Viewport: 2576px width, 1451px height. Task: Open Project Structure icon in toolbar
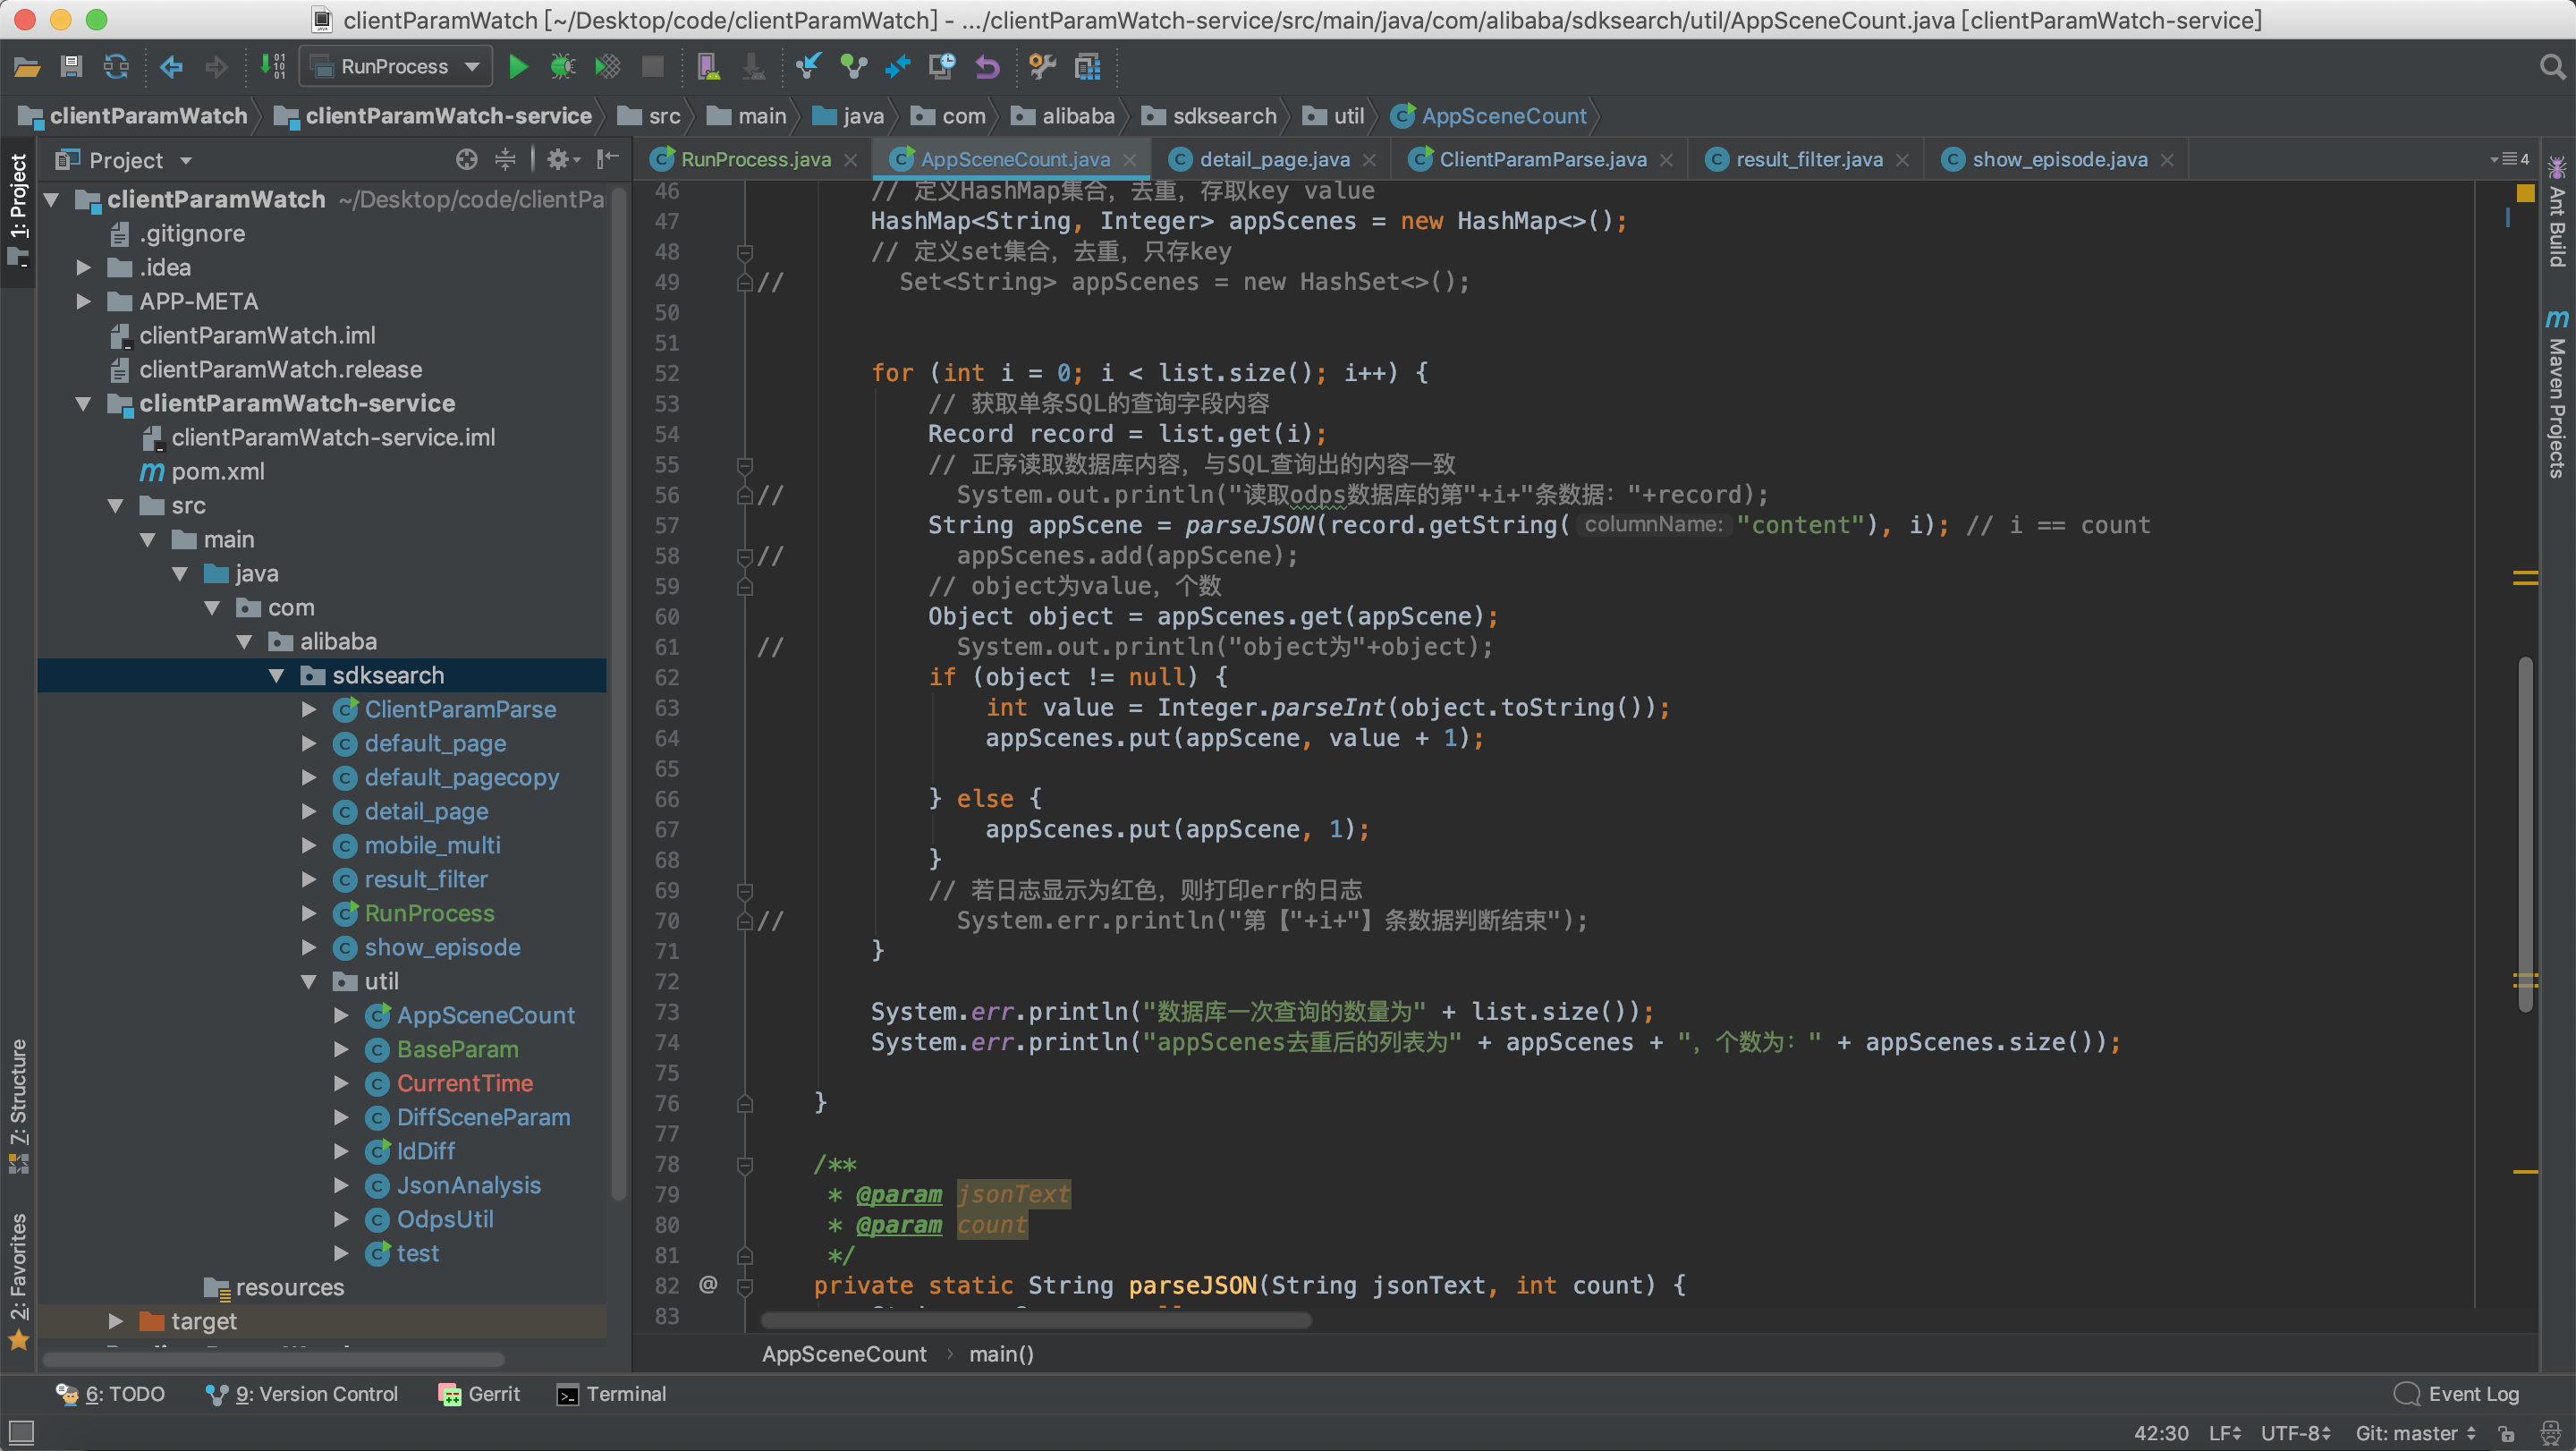coord(1087,67)
